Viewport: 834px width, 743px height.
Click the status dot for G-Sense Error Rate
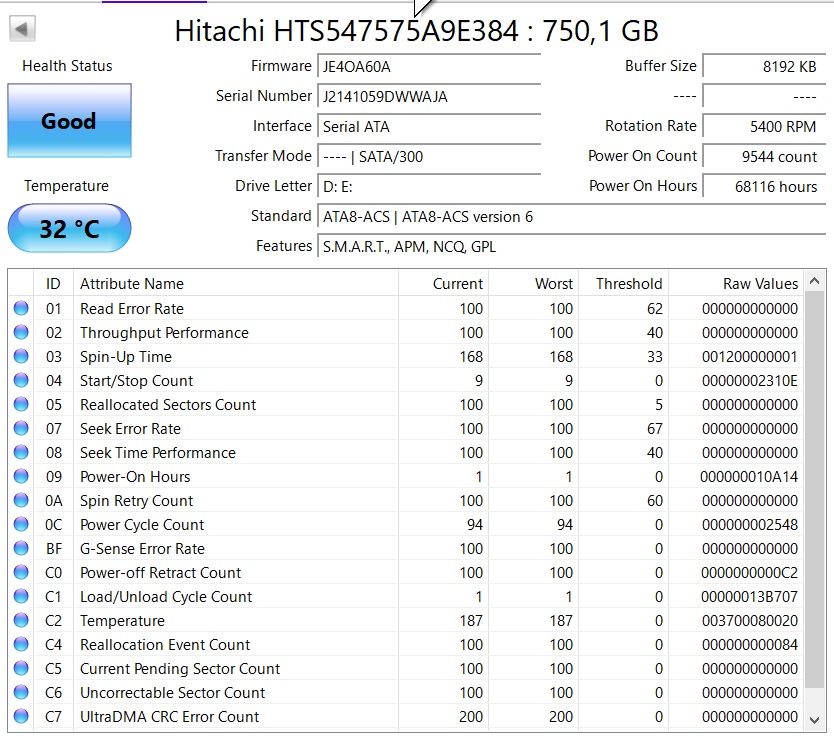21,548
